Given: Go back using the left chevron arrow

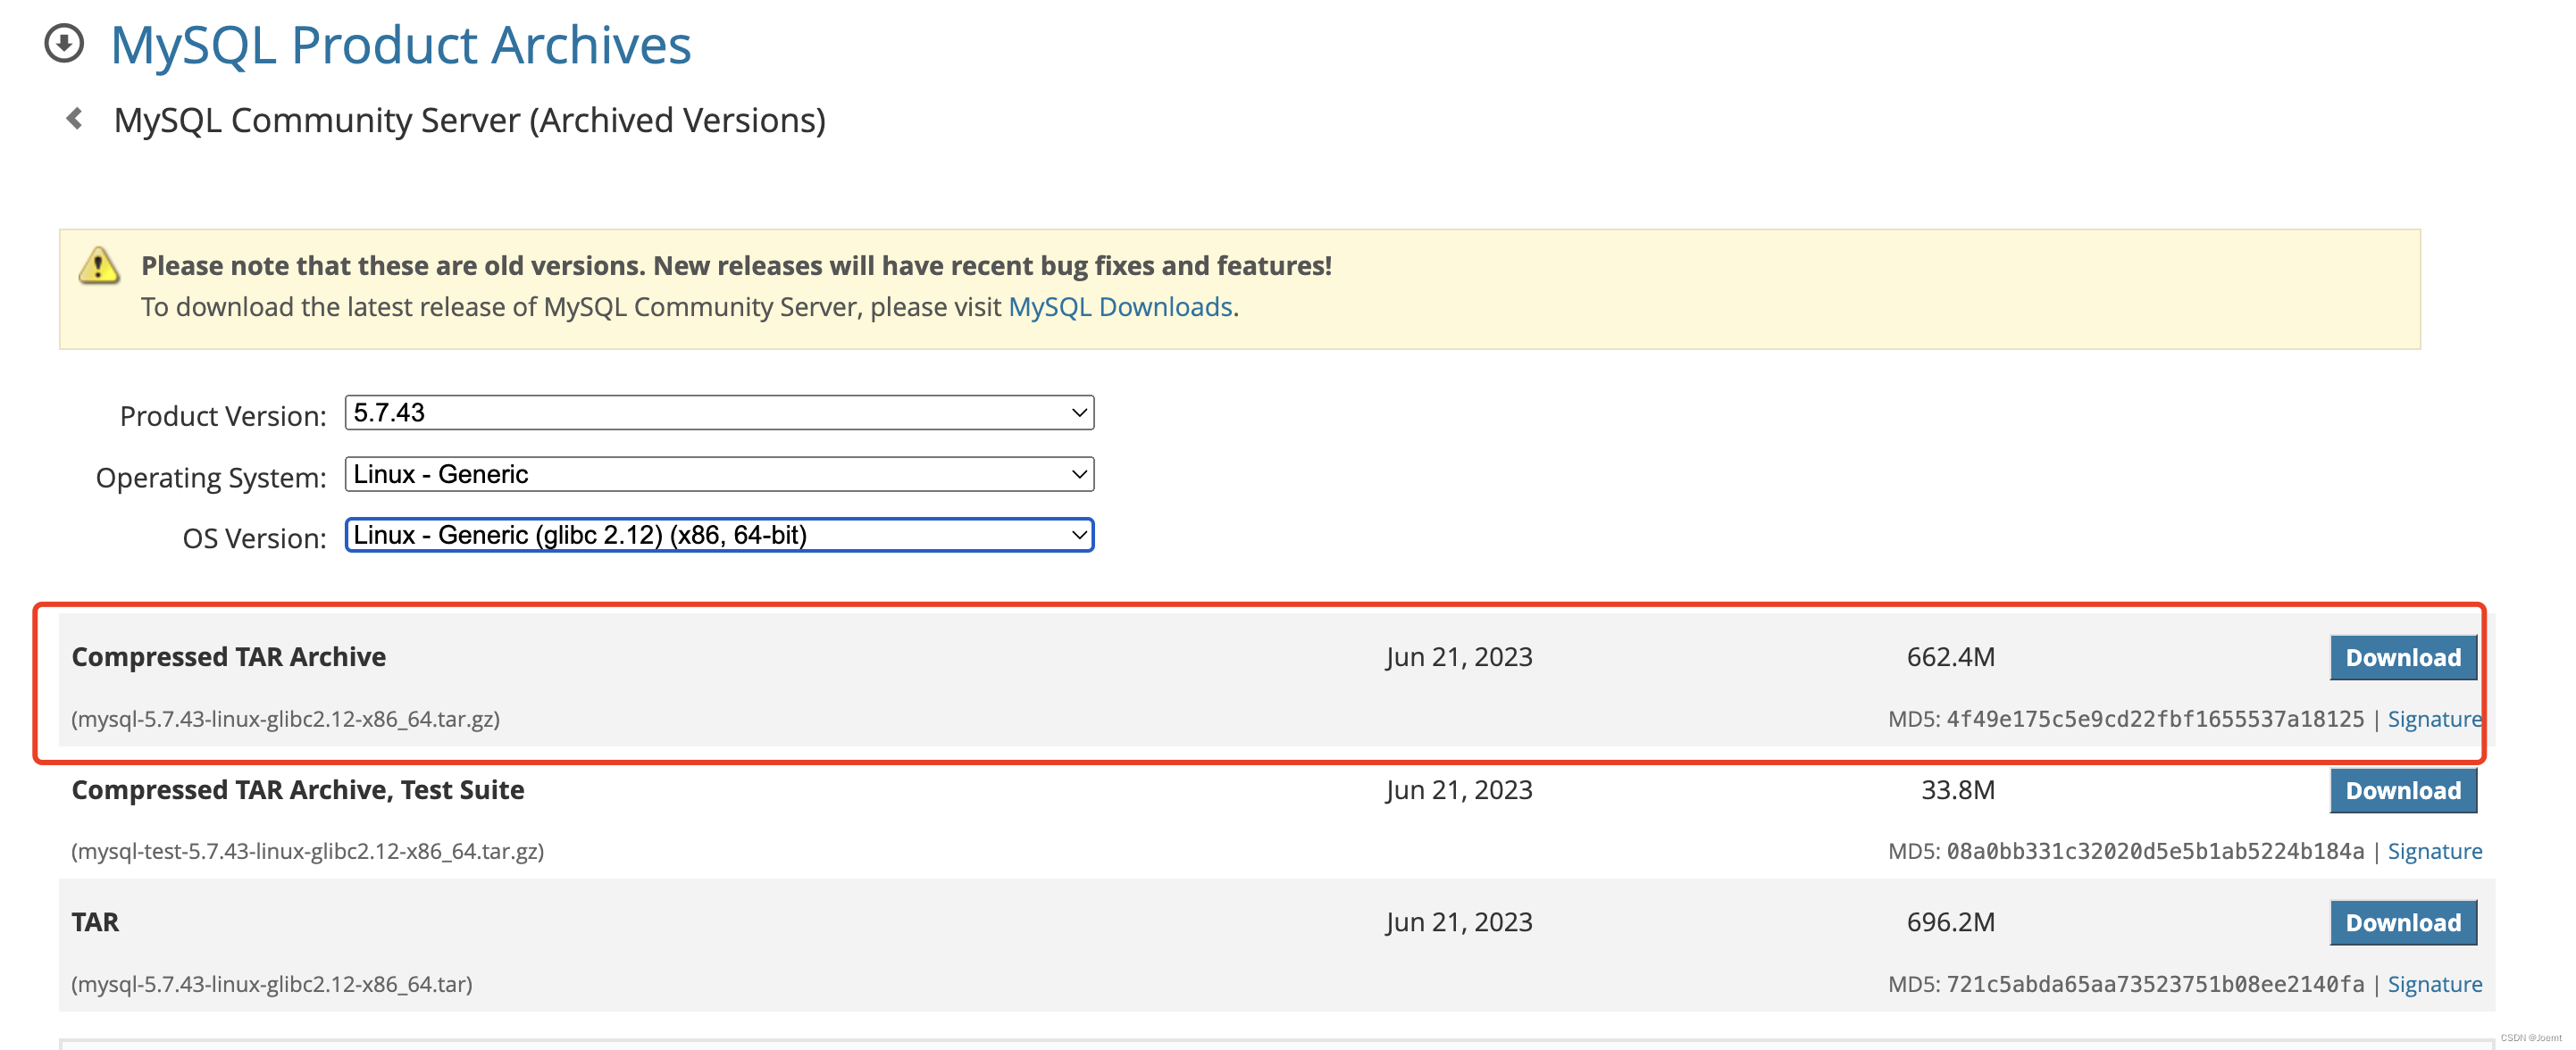Looking at the screenshot, I should 74,119.
